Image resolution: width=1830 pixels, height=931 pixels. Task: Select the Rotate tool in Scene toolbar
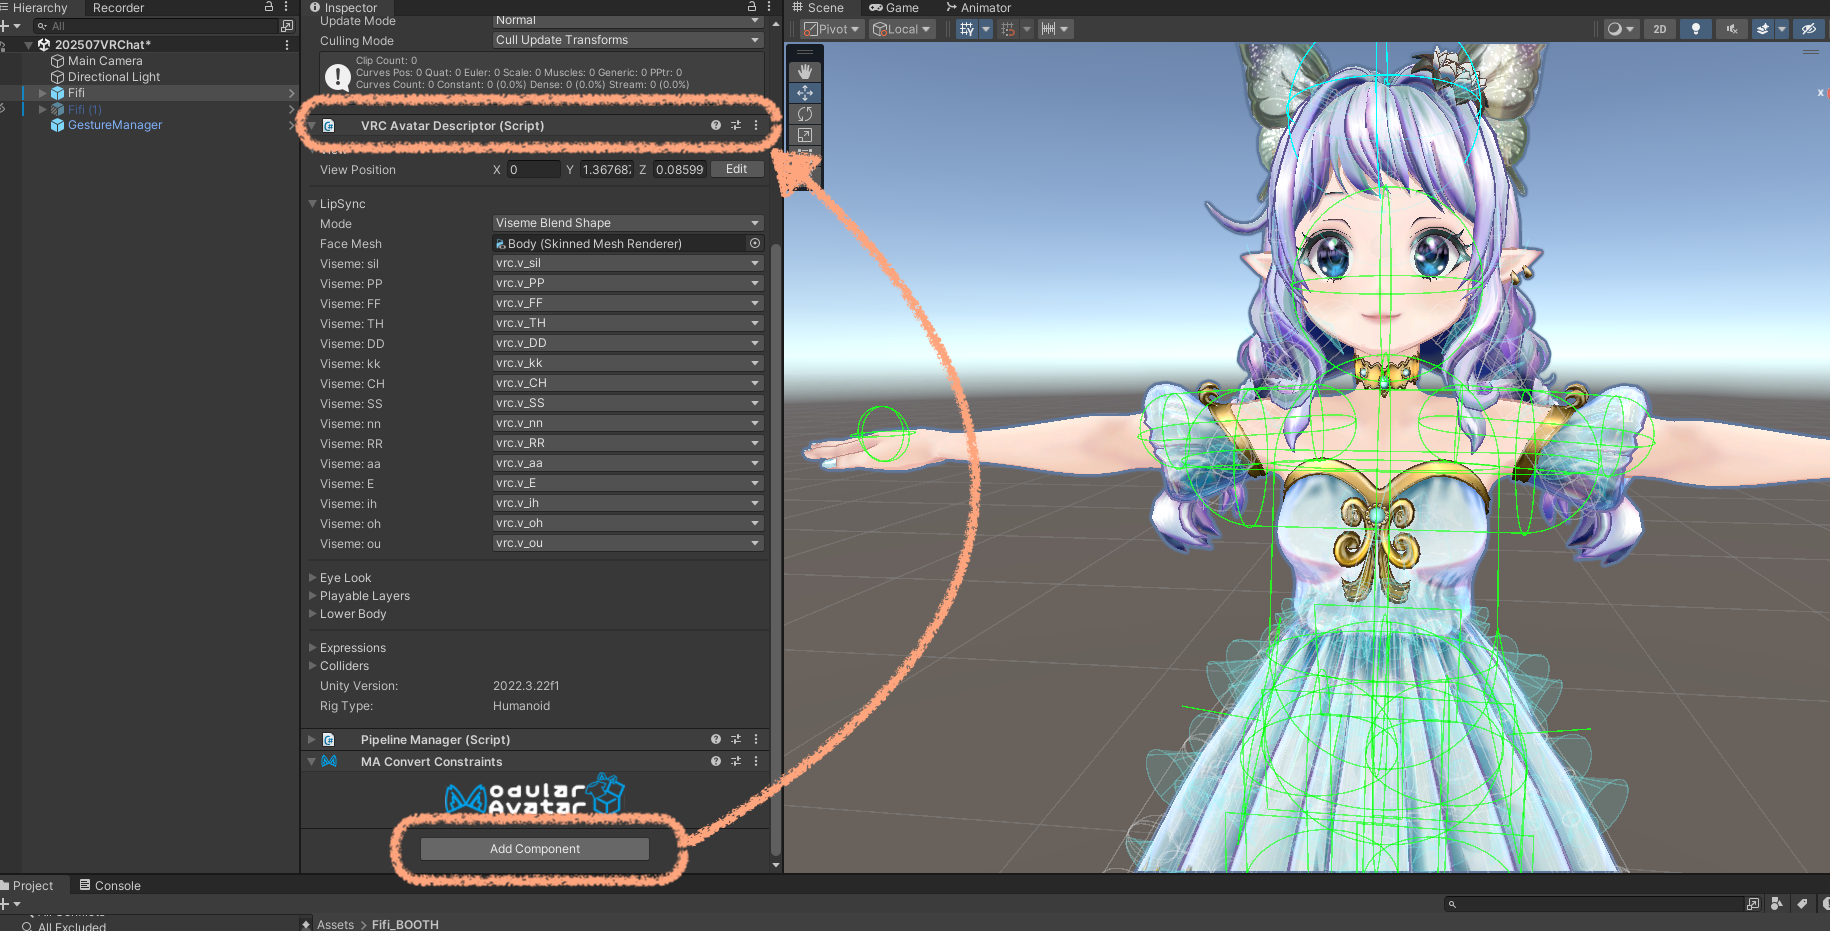pos(805,114)
